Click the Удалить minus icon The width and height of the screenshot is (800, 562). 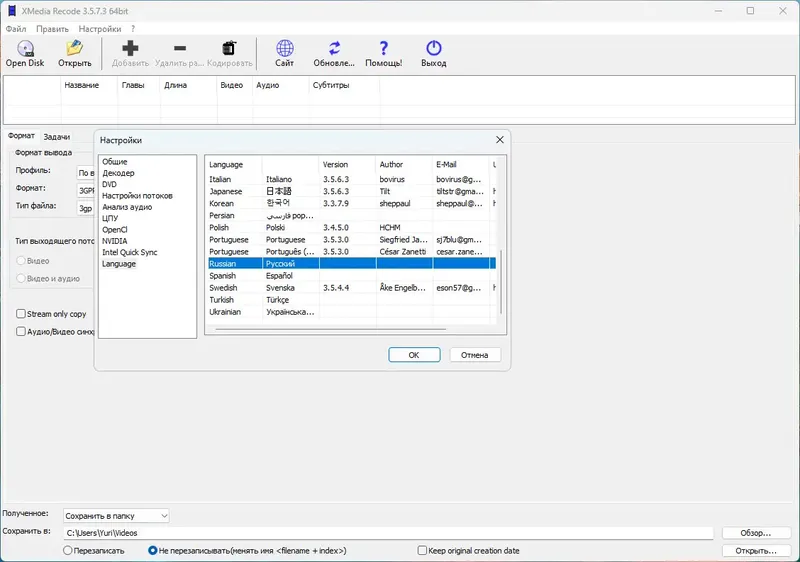pos(179,48)
